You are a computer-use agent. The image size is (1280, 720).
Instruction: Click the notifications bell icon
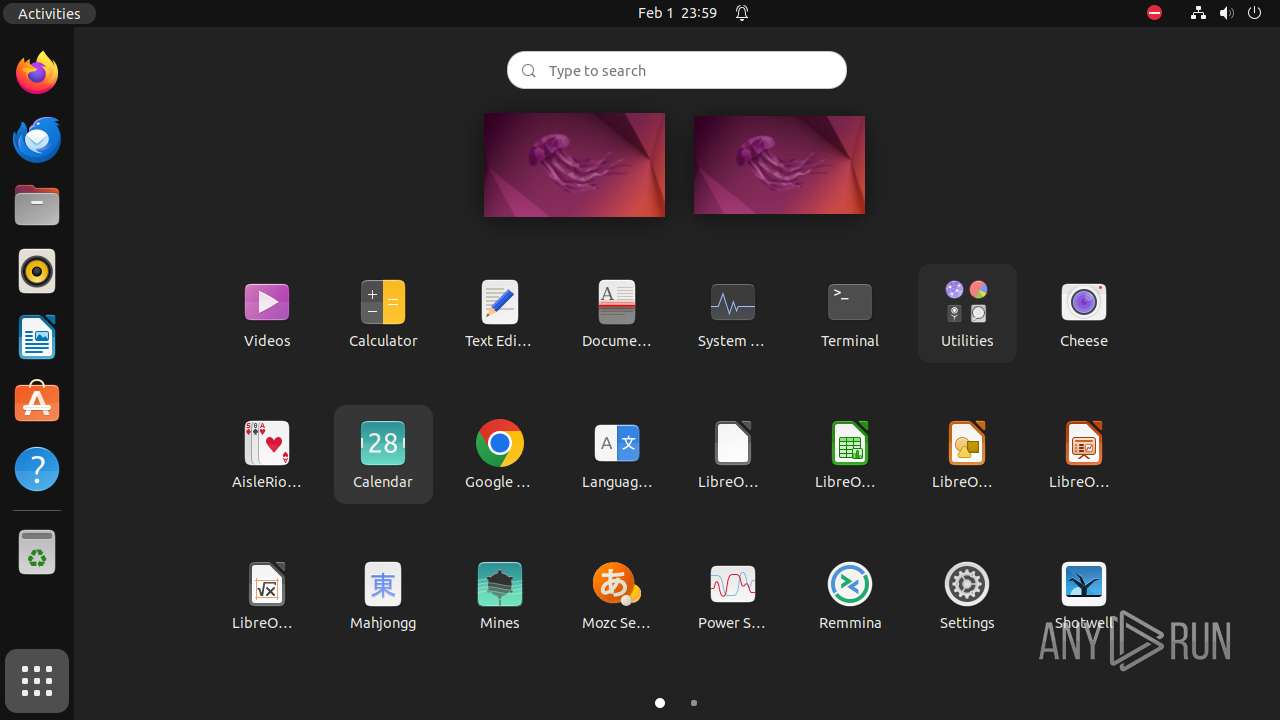pos(742,13)
